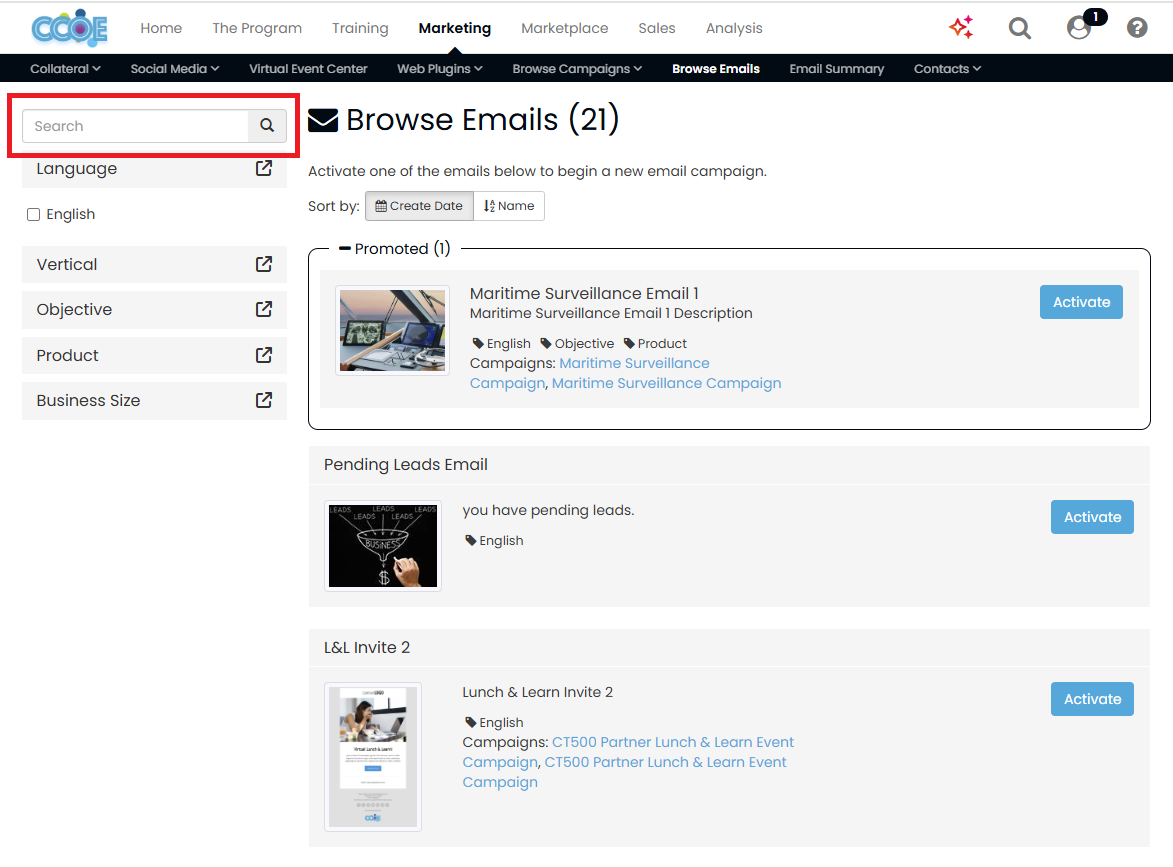
Task: Click the English tag on L&L Invite 2
Action: pyautogui.click(x=494, y=722)
